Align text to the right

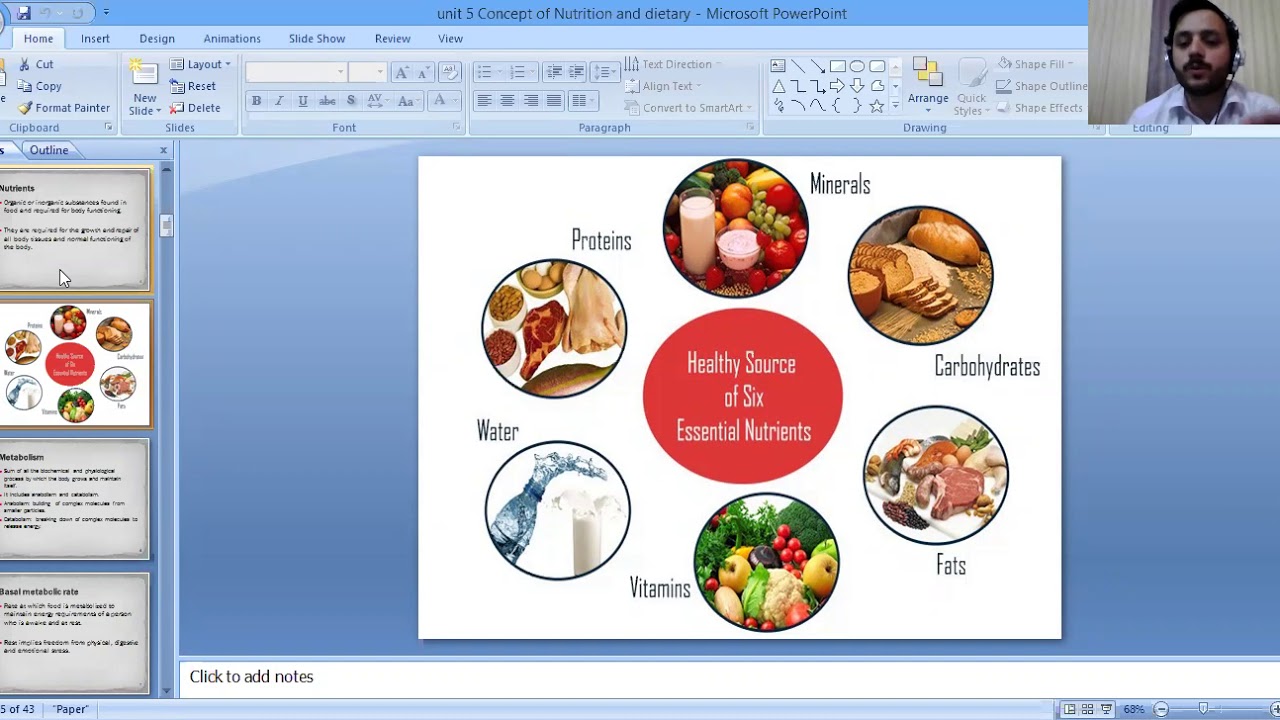(x=530, y=101)
